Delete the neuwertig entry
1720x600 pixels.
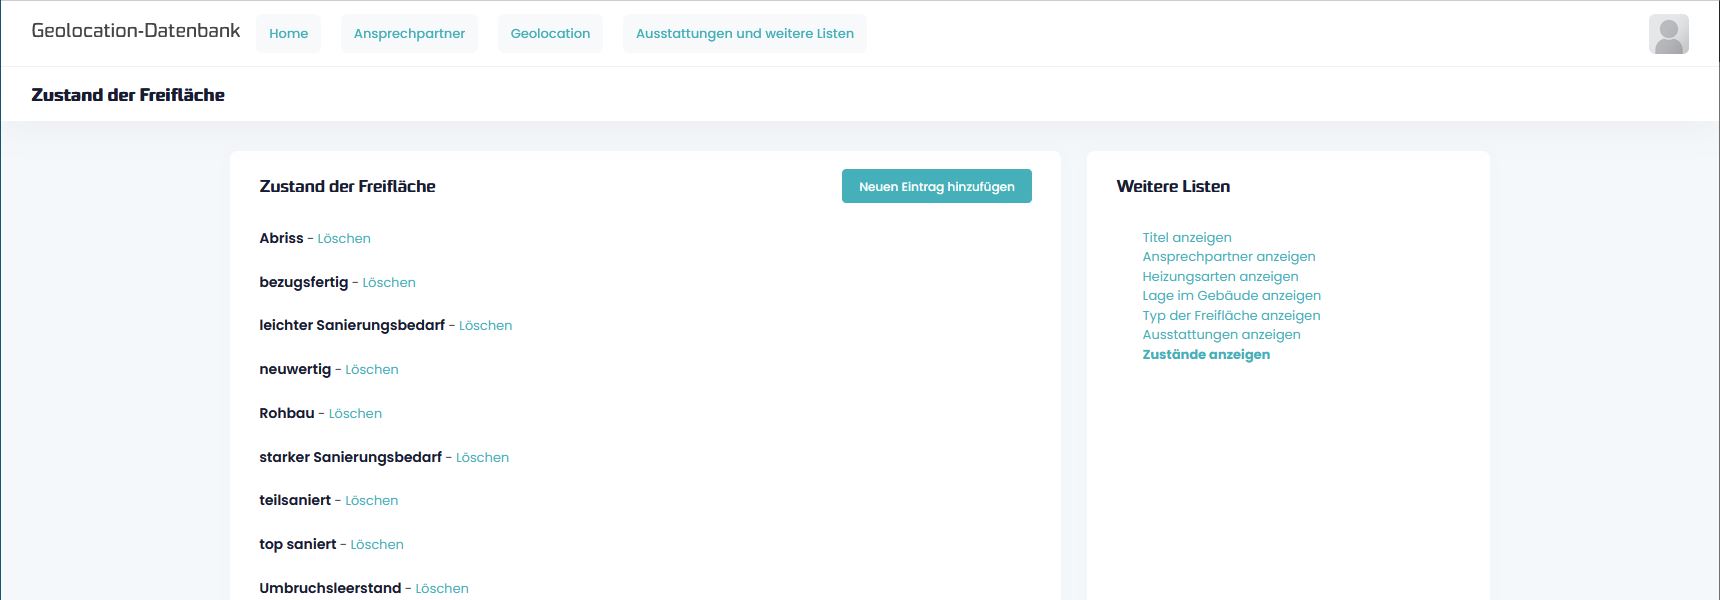tap(372, 369)
